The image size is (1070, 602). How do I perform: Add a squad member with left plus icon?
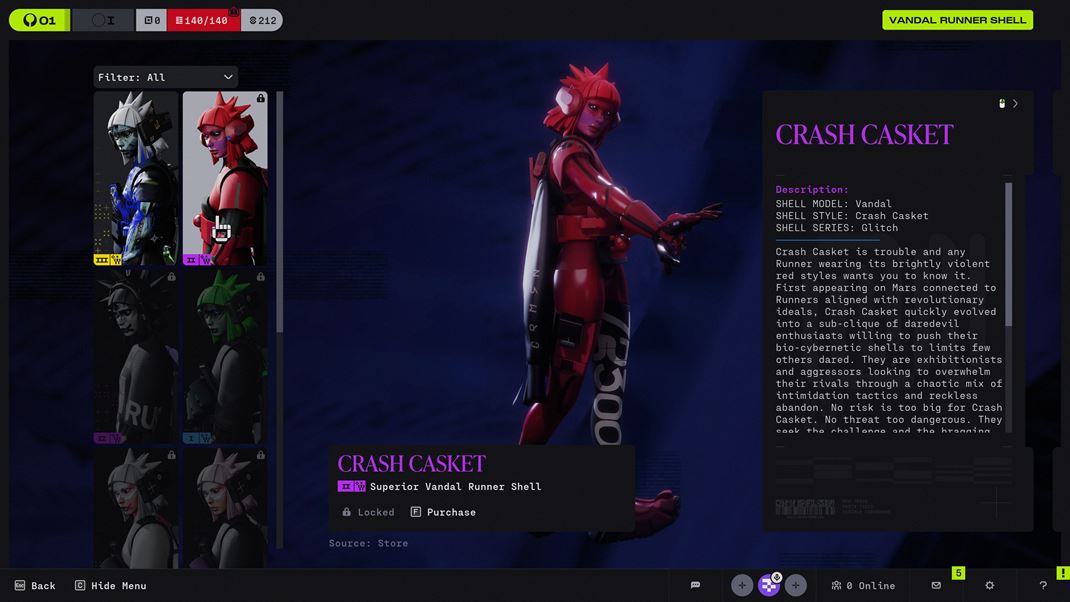pos(742,585)
